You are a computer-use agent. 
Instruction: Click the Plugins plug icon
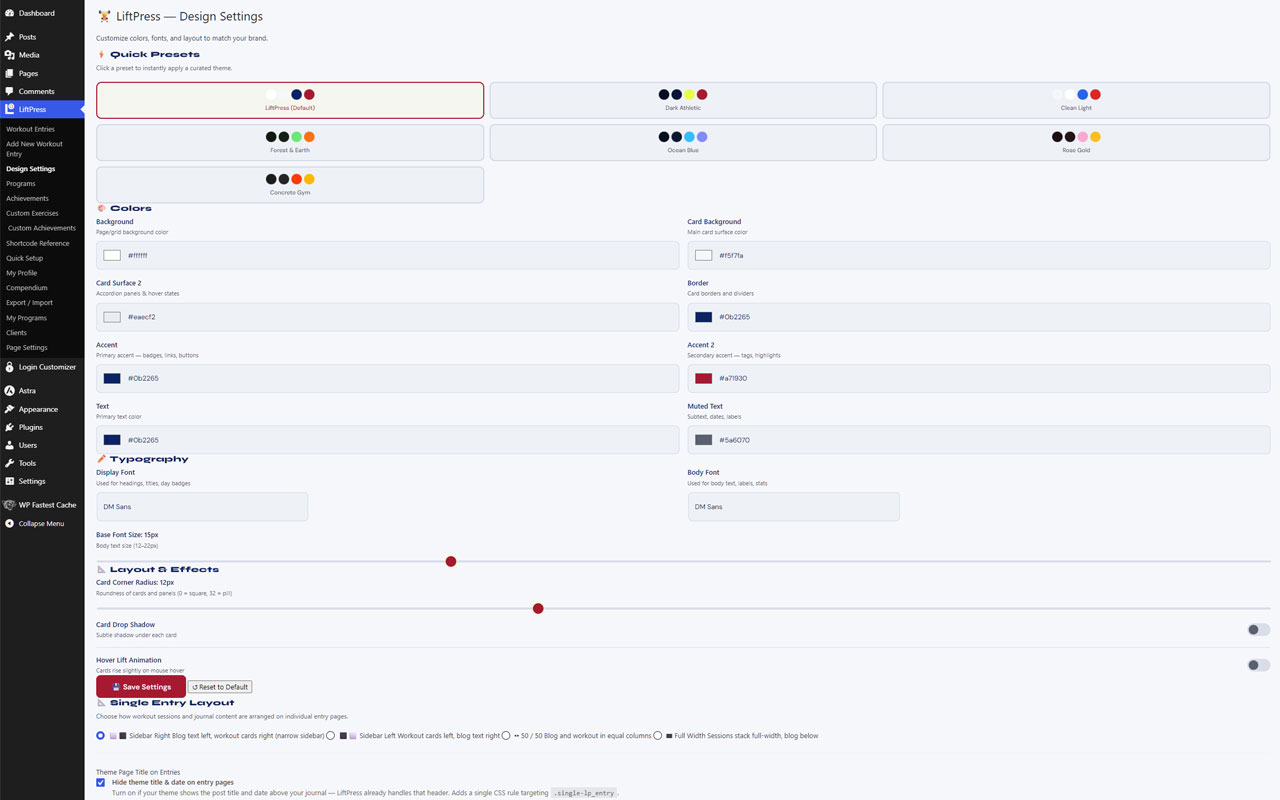tap(10, 427)
